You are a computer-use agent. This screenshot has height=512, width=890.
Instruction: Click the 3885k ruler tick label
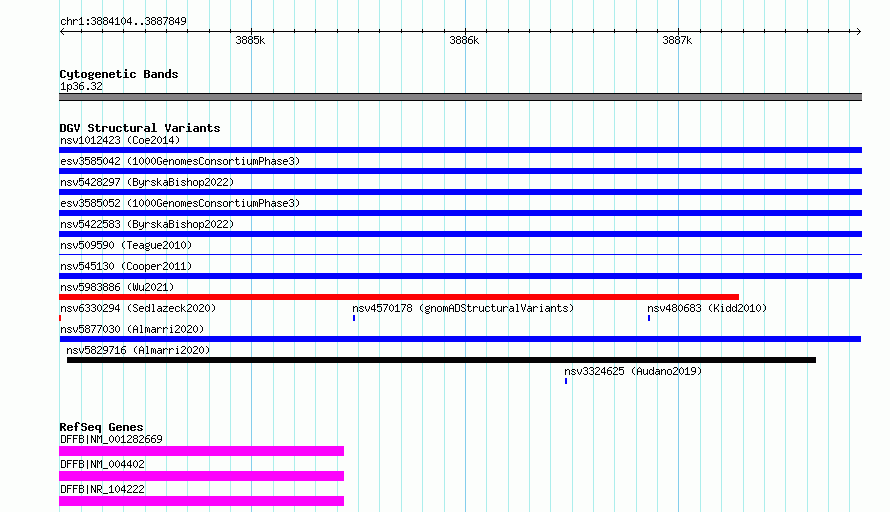click(250, 40)
